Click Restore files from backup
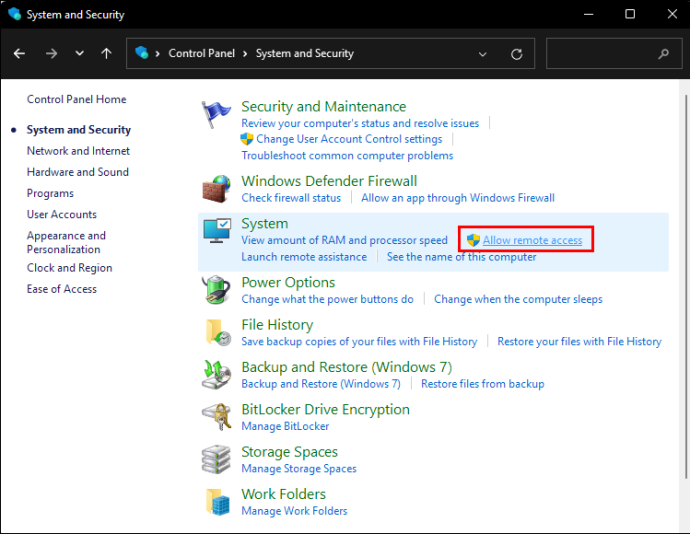 tap(482, 384)
